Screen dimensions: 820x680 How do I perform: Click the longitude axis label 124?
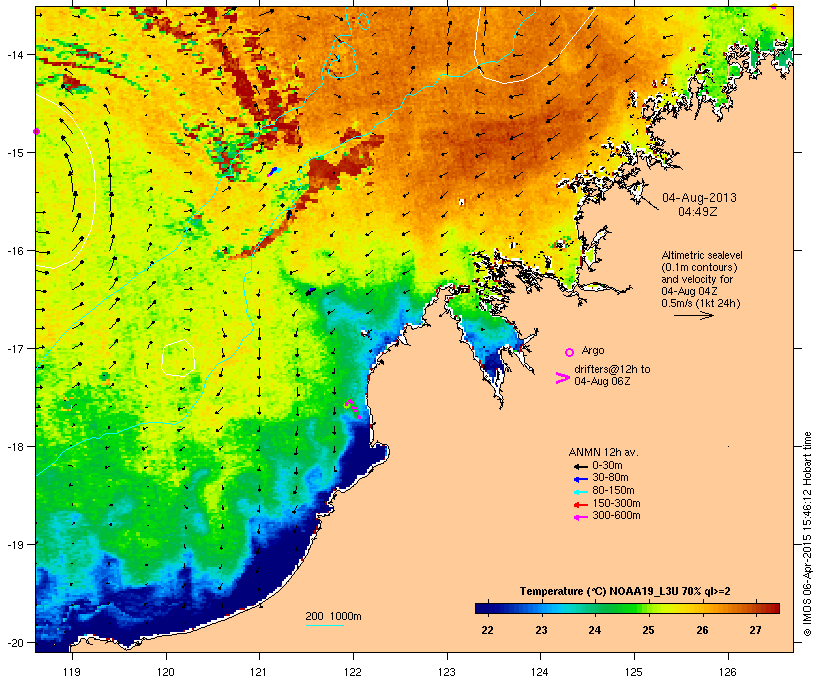540,672
